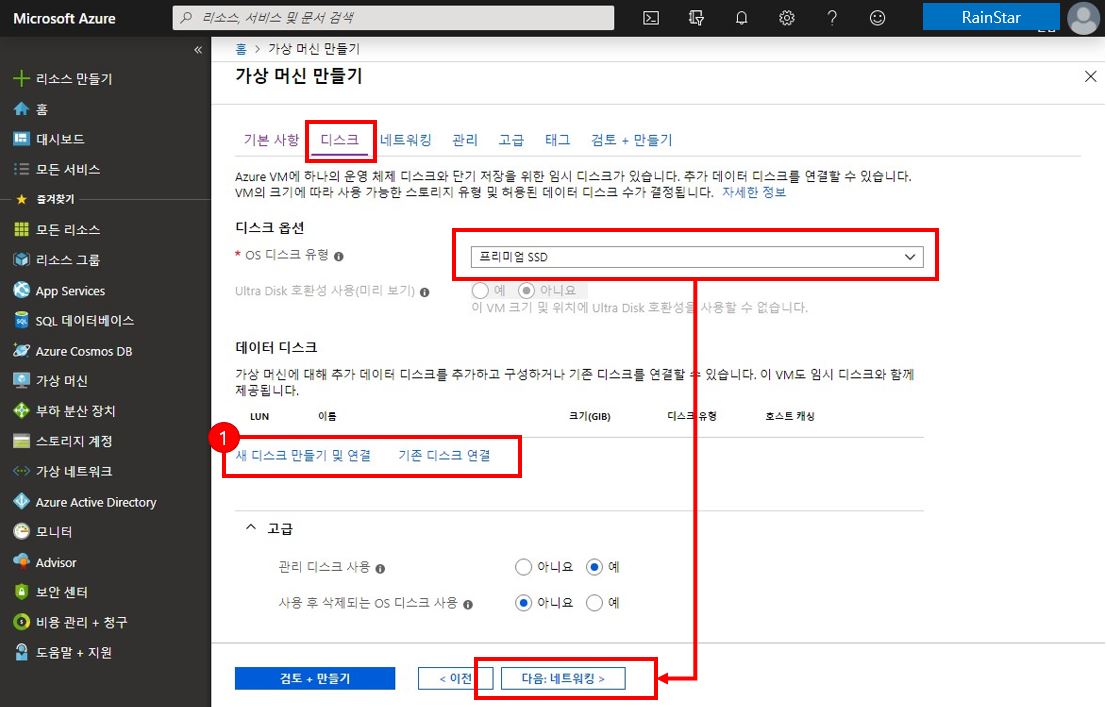Screen dimensions: 1107x707
Task: Open Cloud Shell from top bar
Action: [x=651, y=18]
